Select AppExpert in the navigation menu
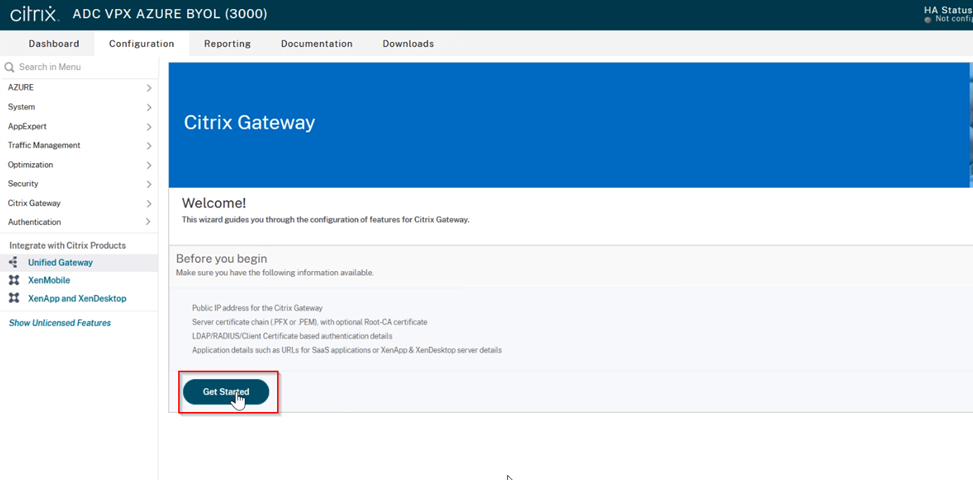Viewport: 973px width, 480px height. (27, 126)
